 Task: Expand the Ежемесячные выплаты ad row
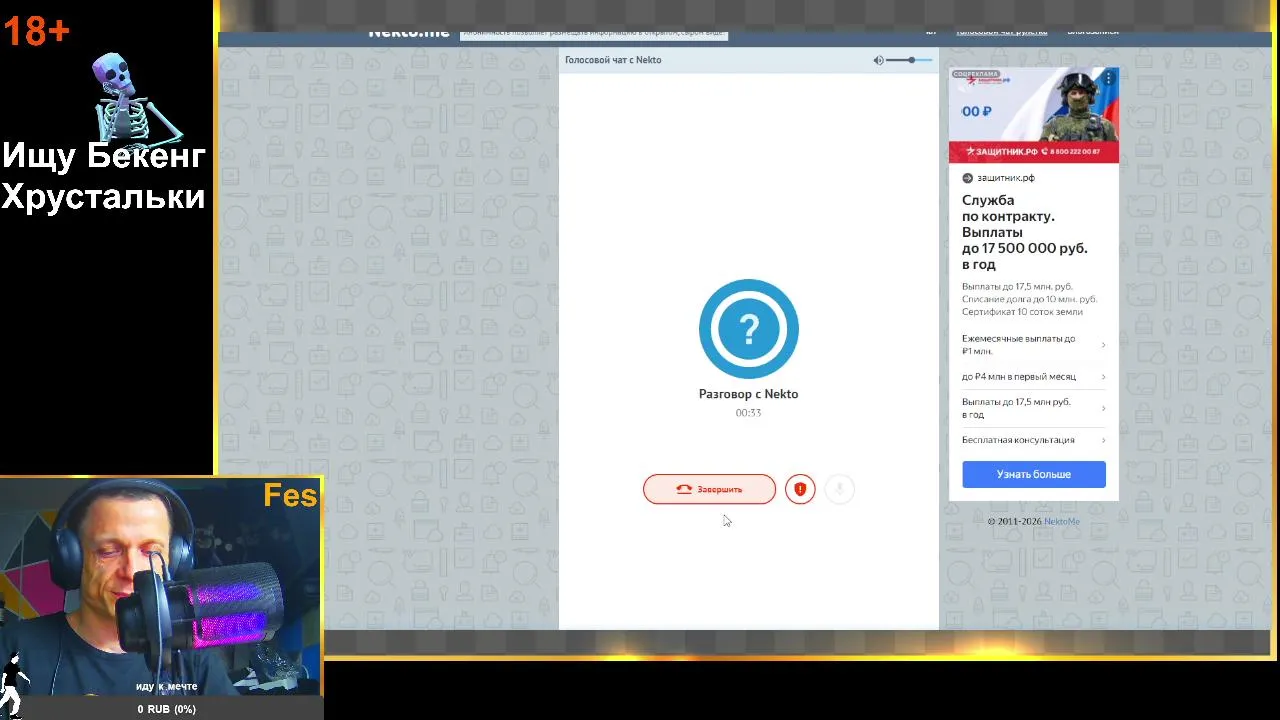click(1034, 345)
